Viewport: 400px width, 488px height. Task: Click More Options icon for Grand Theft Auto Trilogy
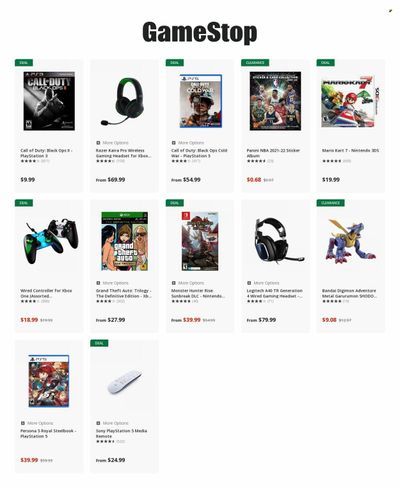(x=98, y=283)
